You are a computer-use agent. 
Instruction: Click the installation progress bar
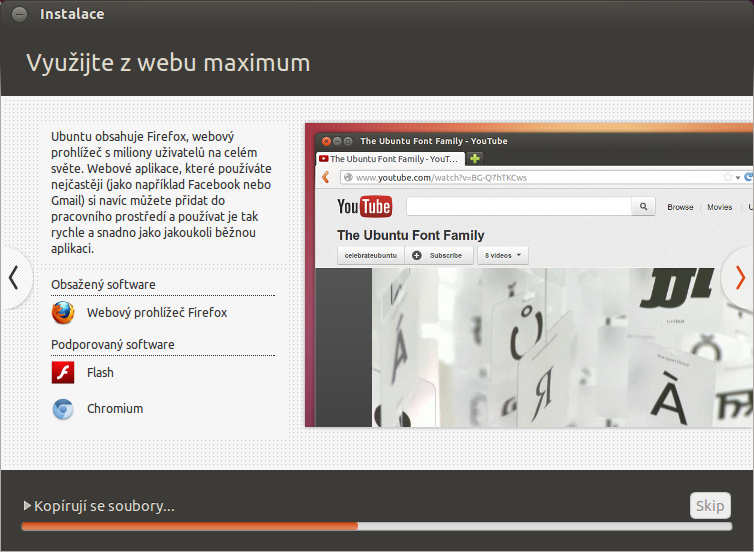(377, 527)
